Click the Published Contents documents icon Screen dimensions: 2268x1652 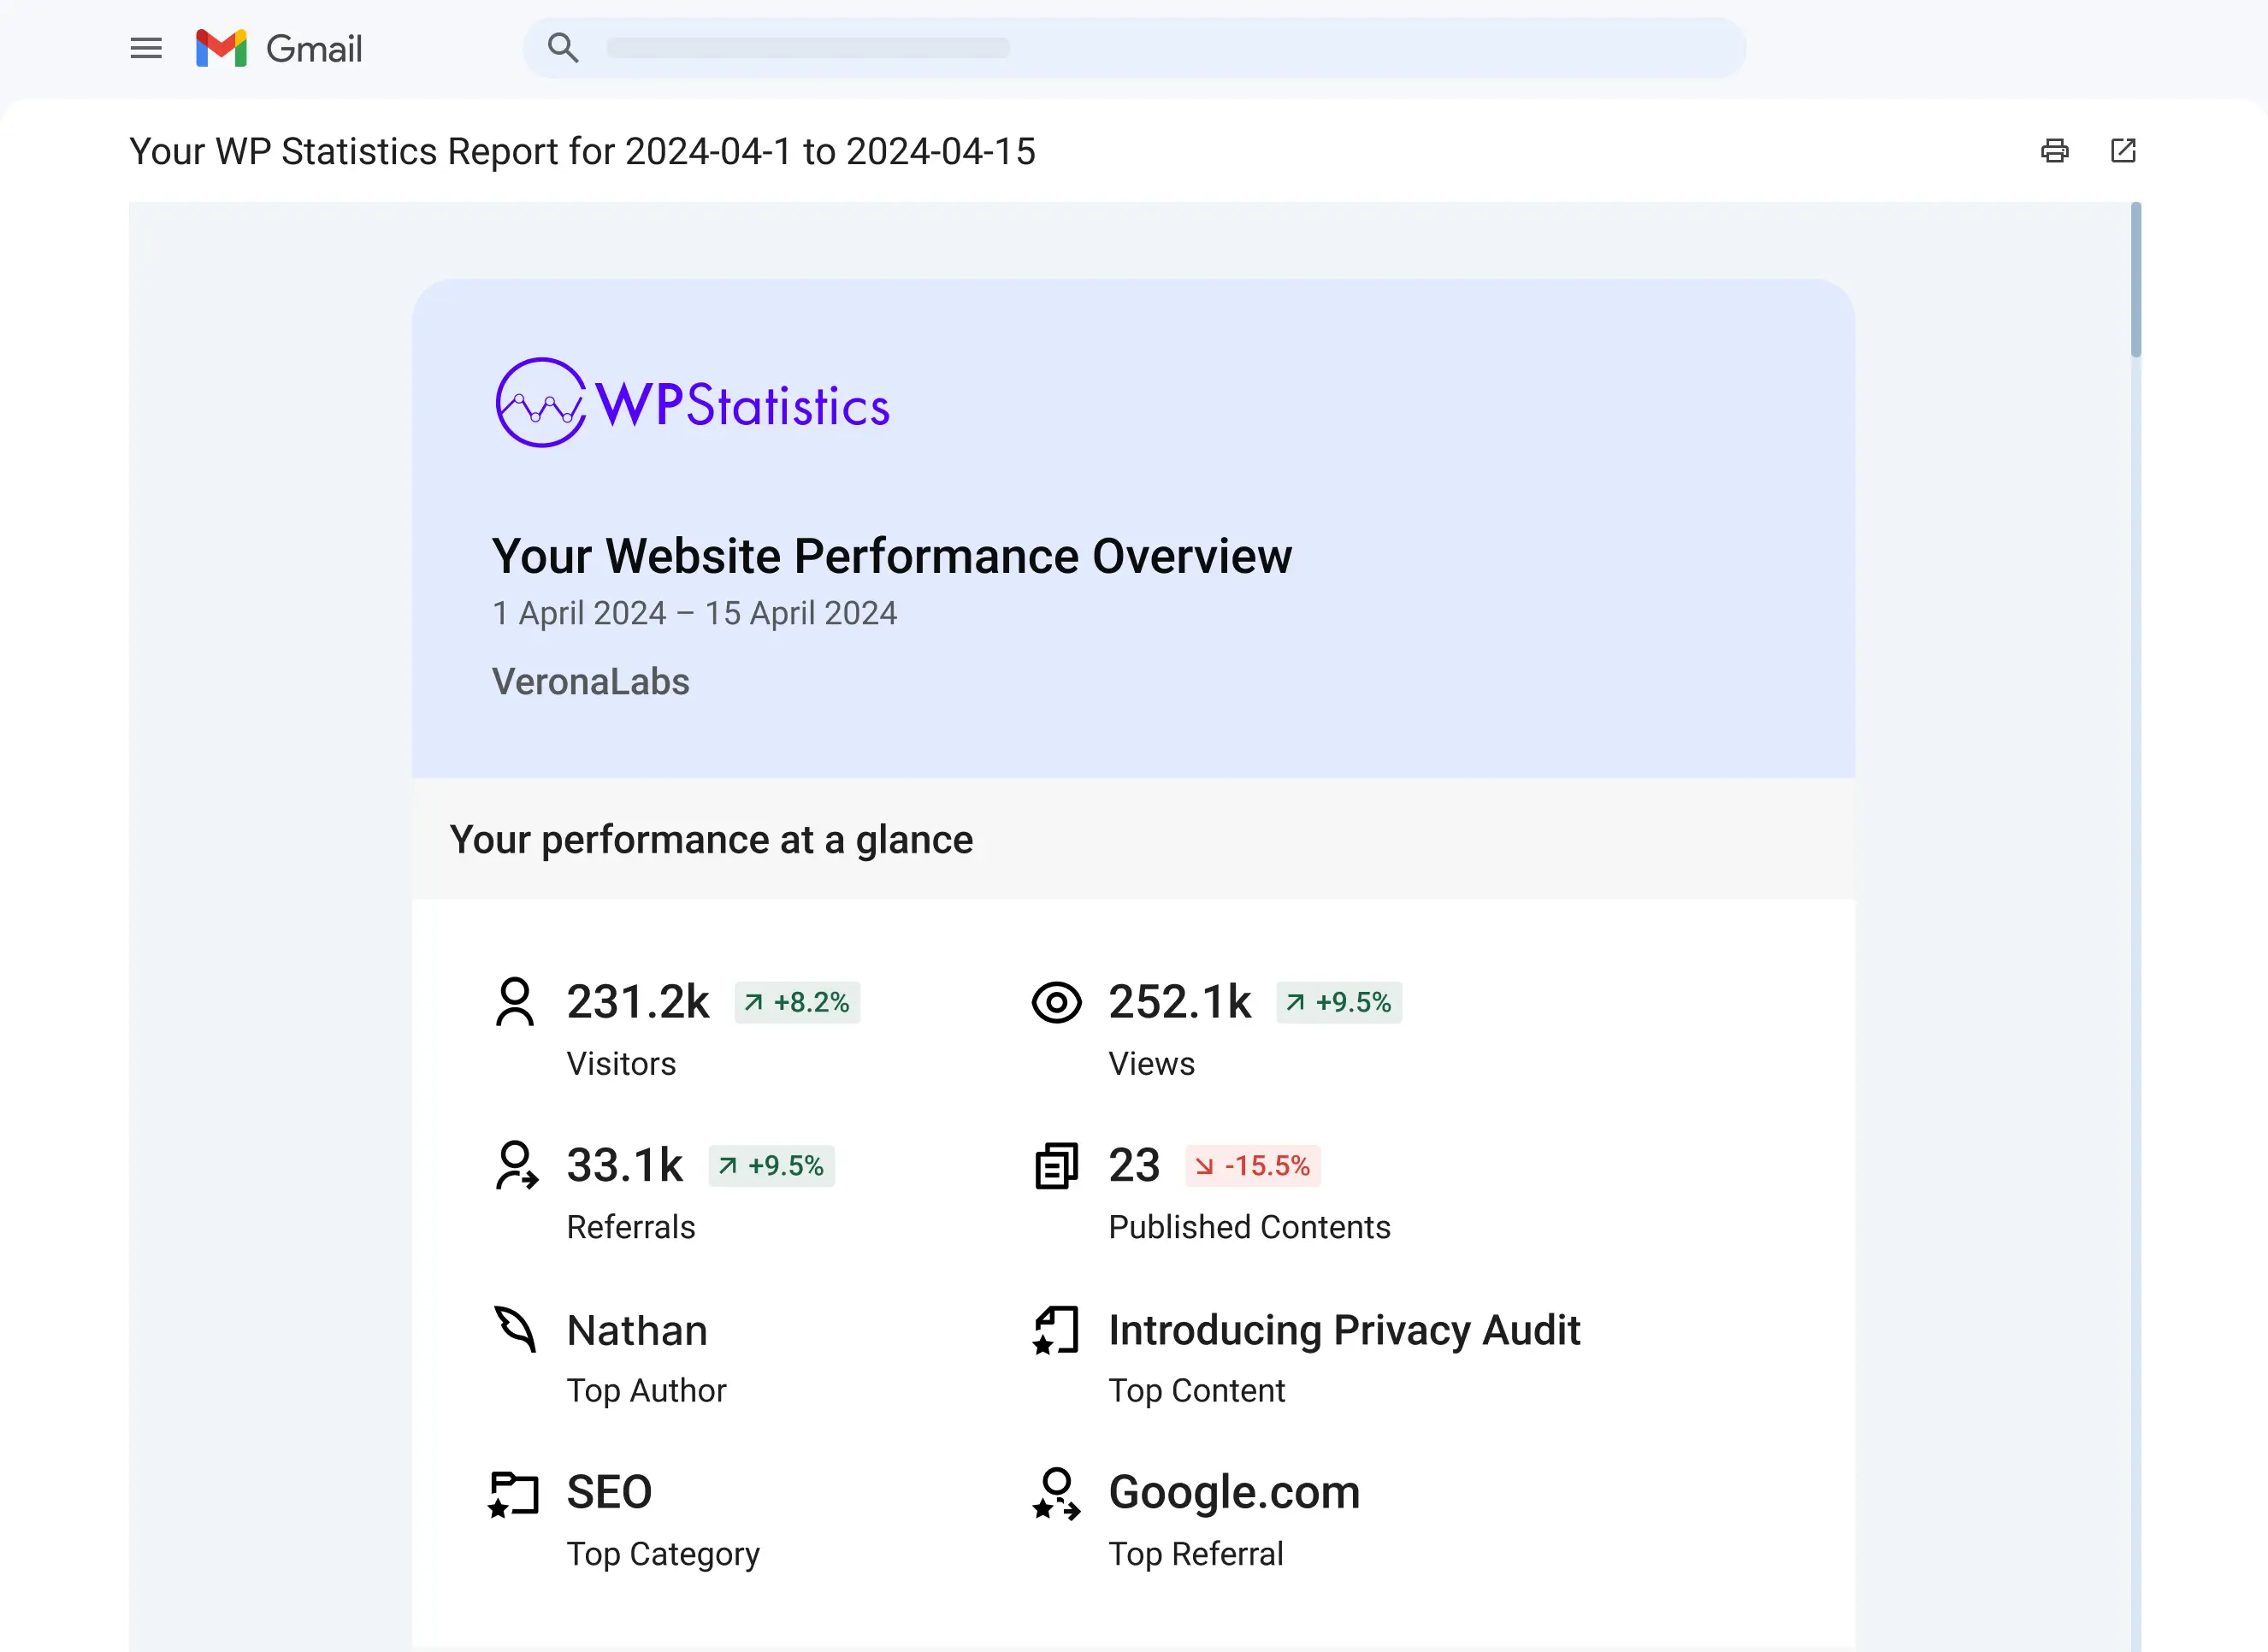point(1056,1166)
